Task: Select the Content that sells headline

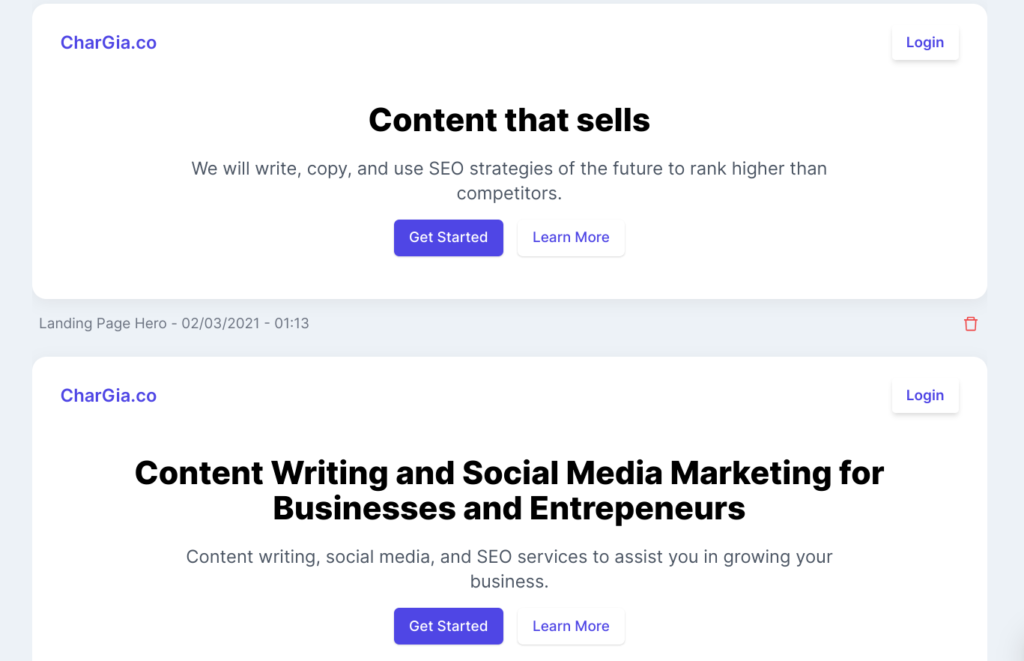Action: pos(509,120)
